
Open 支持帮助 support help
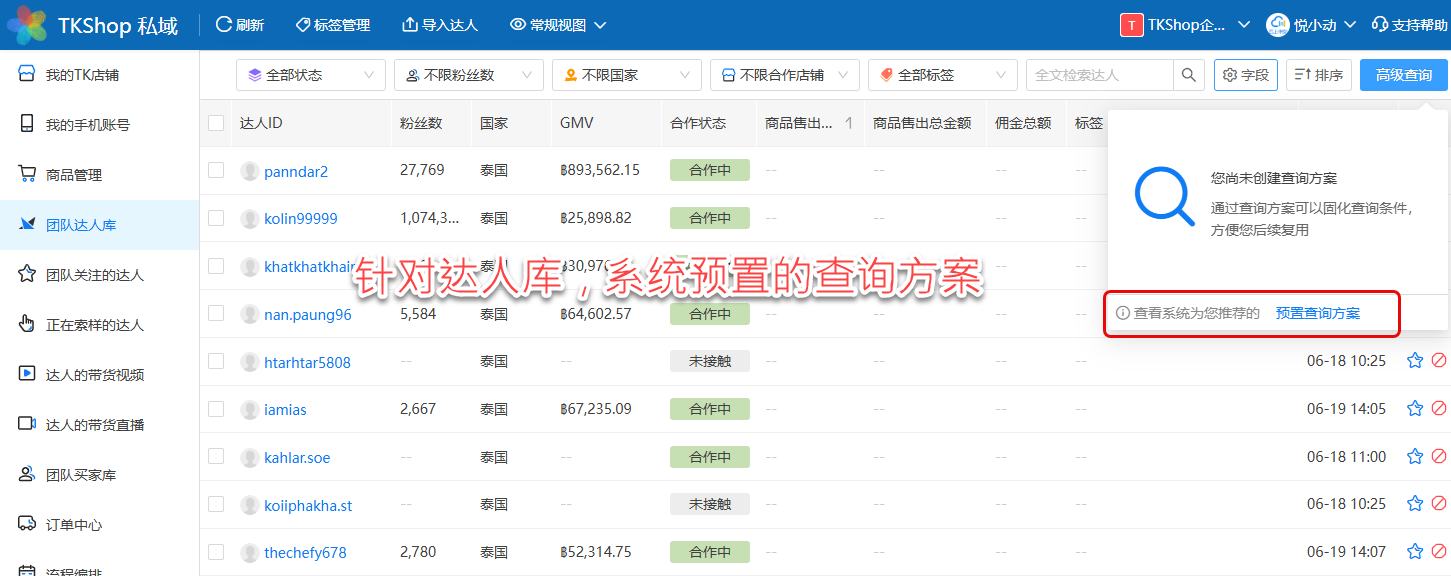pos(1409,25)
